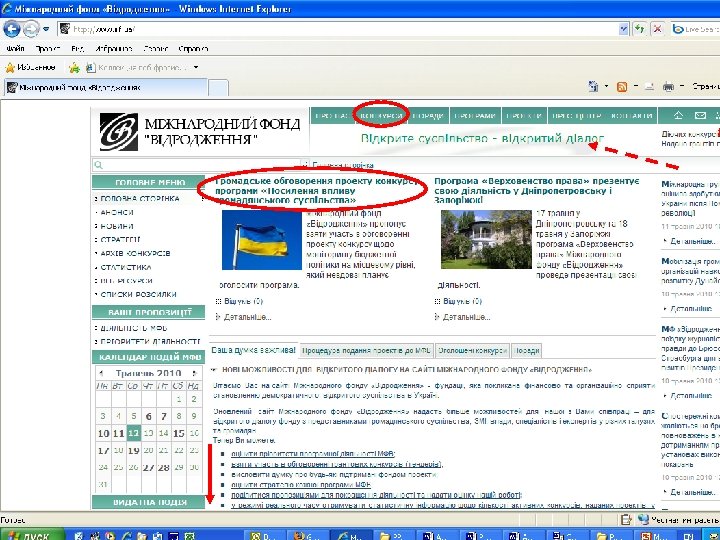The image size is (720, 540).
Task: Open the Избранное menu in menu bar
Action: [114, 48]
